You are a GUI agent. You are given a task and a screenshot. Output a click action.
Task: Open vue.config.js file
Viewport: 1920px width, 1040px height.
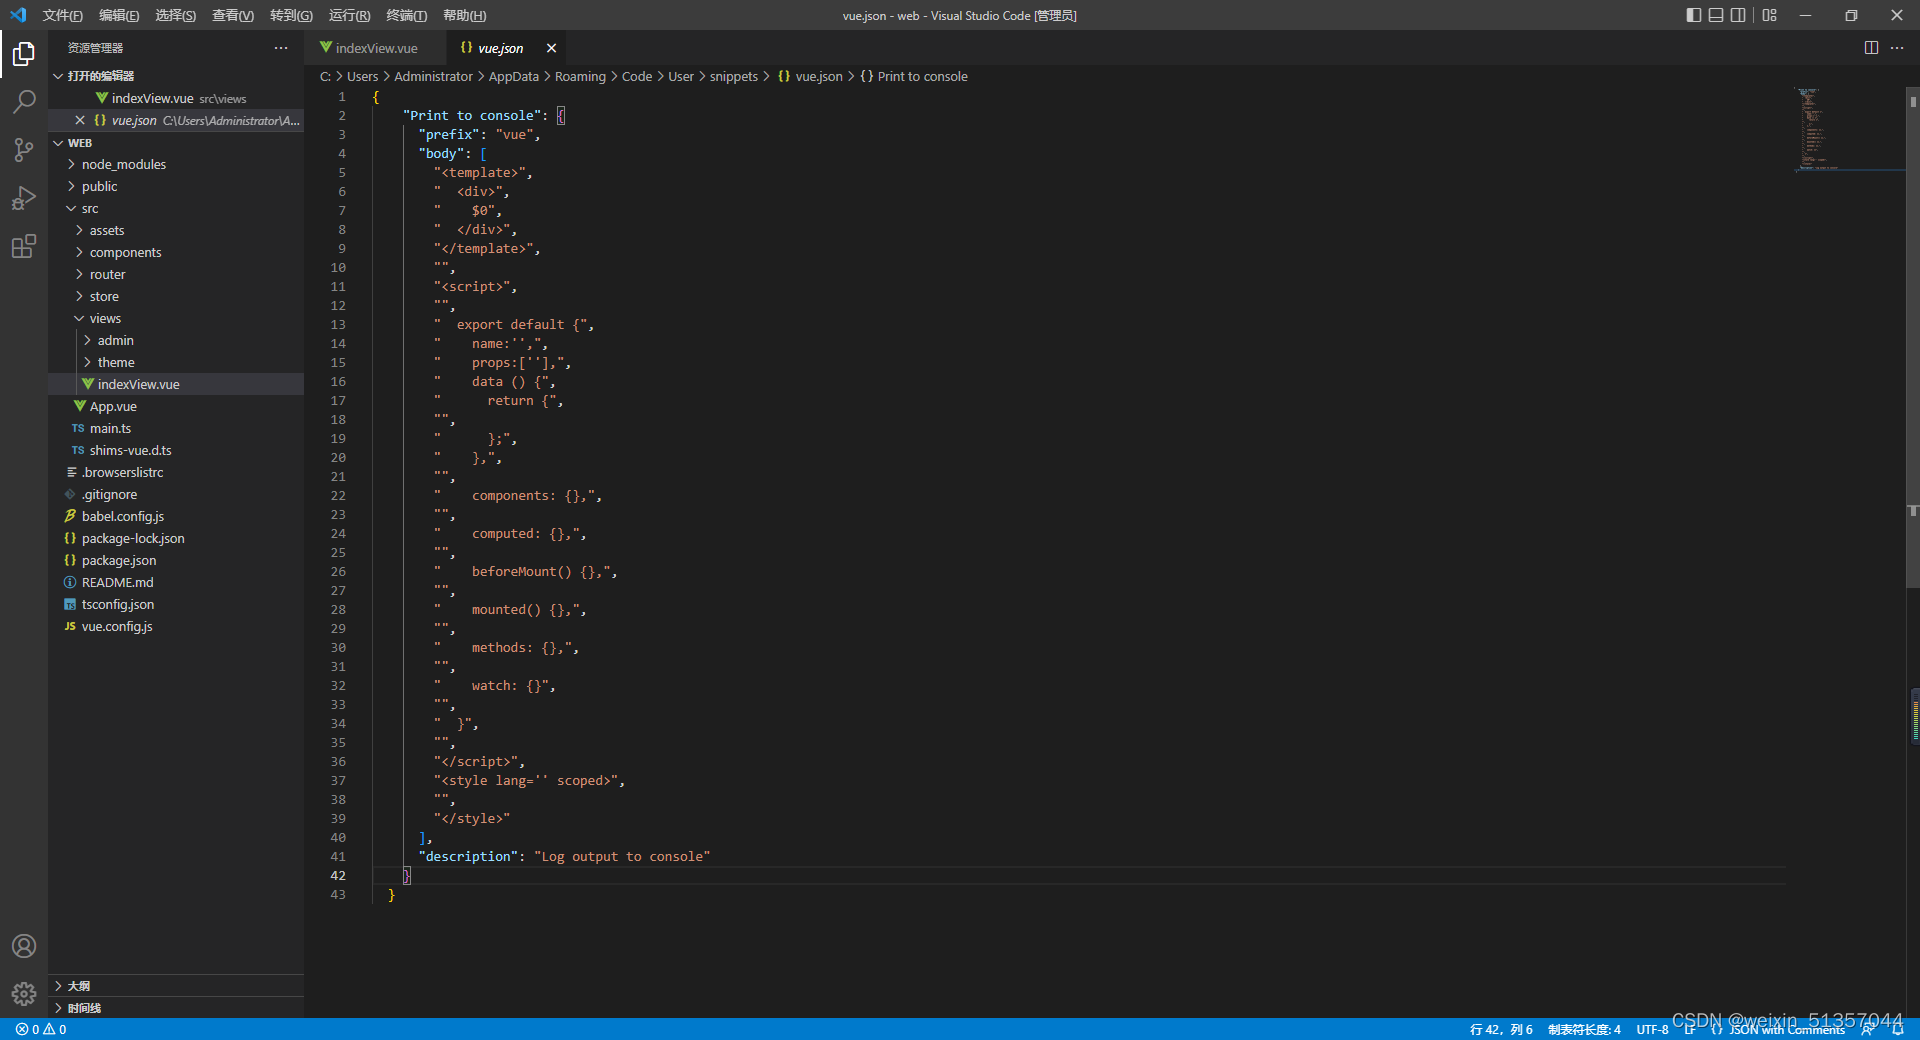(x=176, y=626)
